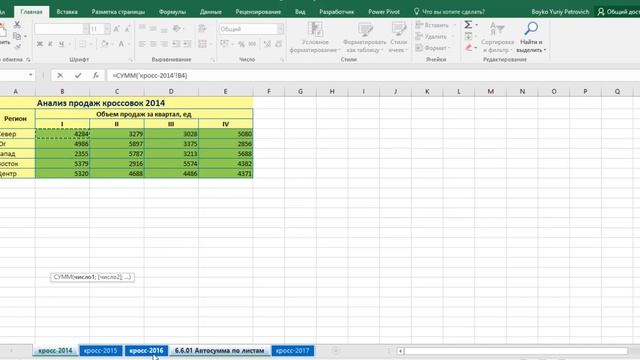Click Удалить cells button
This screenshot has width=640, height=360.
(435, 37)
